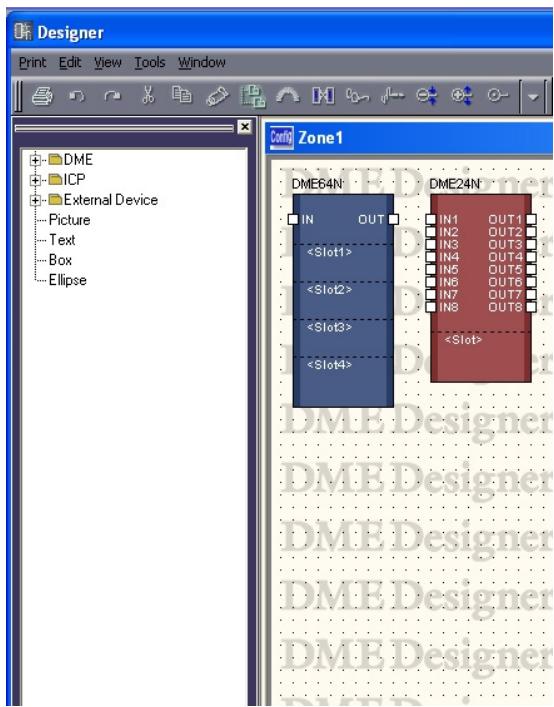Click the green Paste With Wire icon

pyautogui.click(x=252, y=96)
